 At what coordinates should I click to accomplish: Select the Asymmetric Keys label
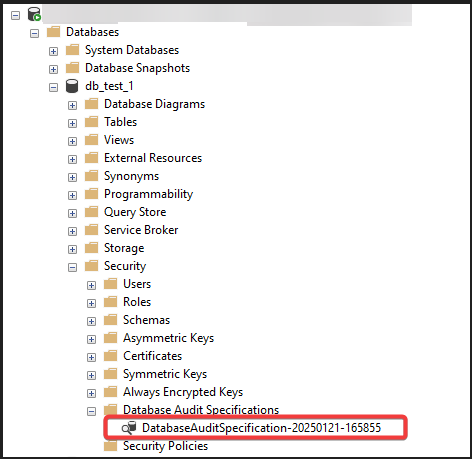coord(168,338)
